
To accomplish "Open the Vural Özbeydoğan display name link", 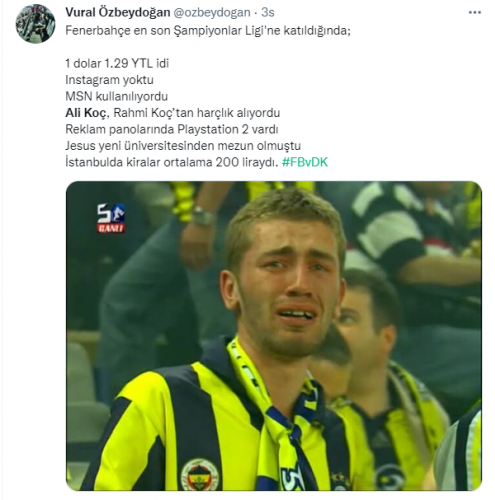I will [118, 12].
